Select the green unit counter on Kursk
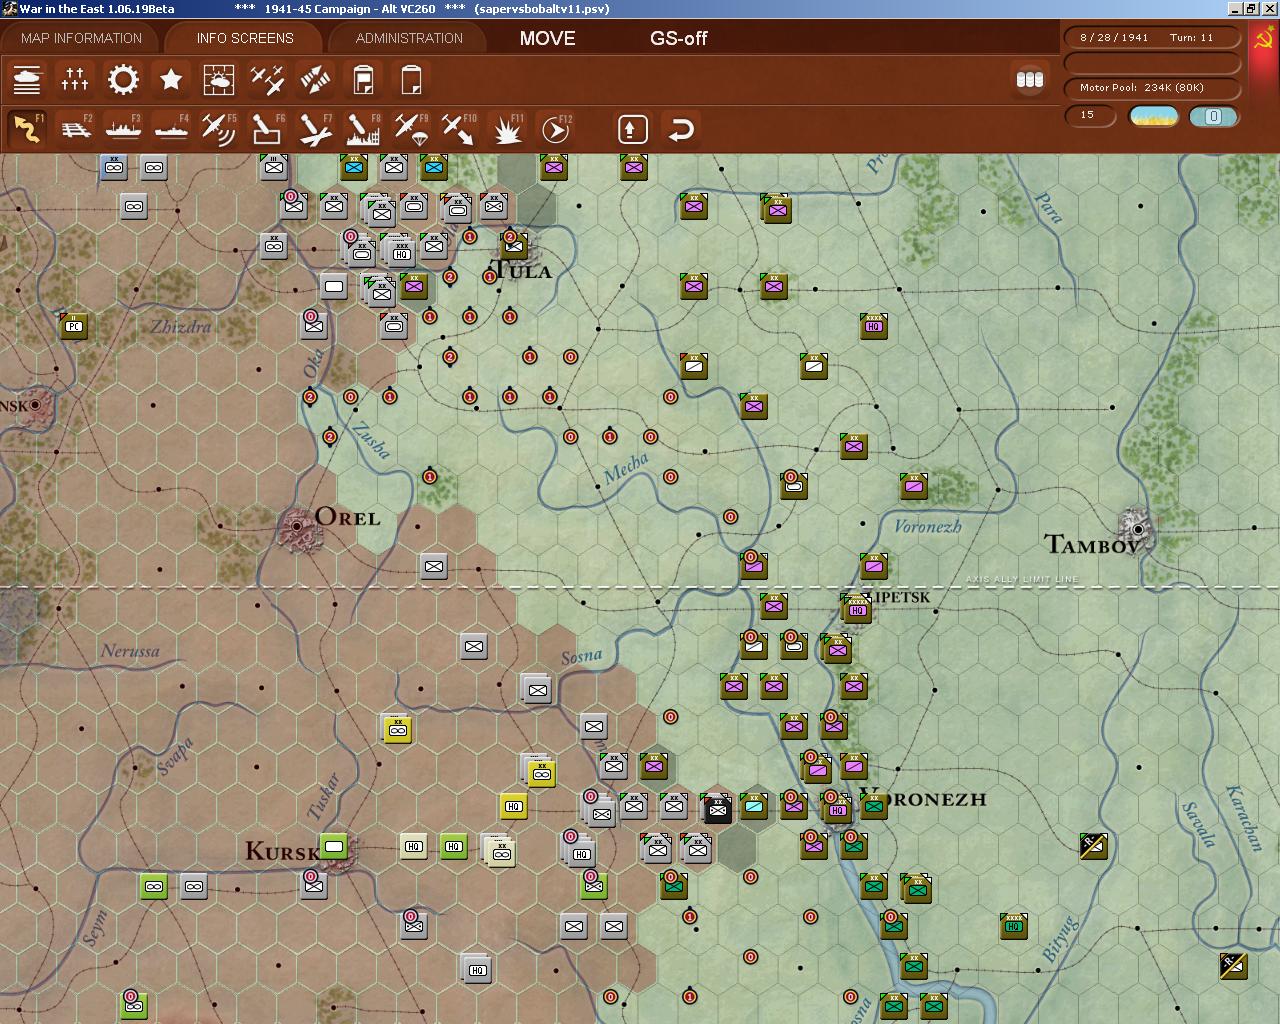 334,847
